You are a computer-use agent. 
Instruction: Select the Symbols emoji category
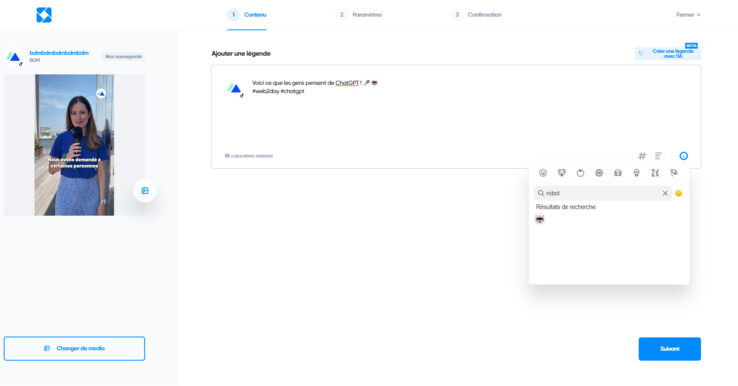coord(655,173)
